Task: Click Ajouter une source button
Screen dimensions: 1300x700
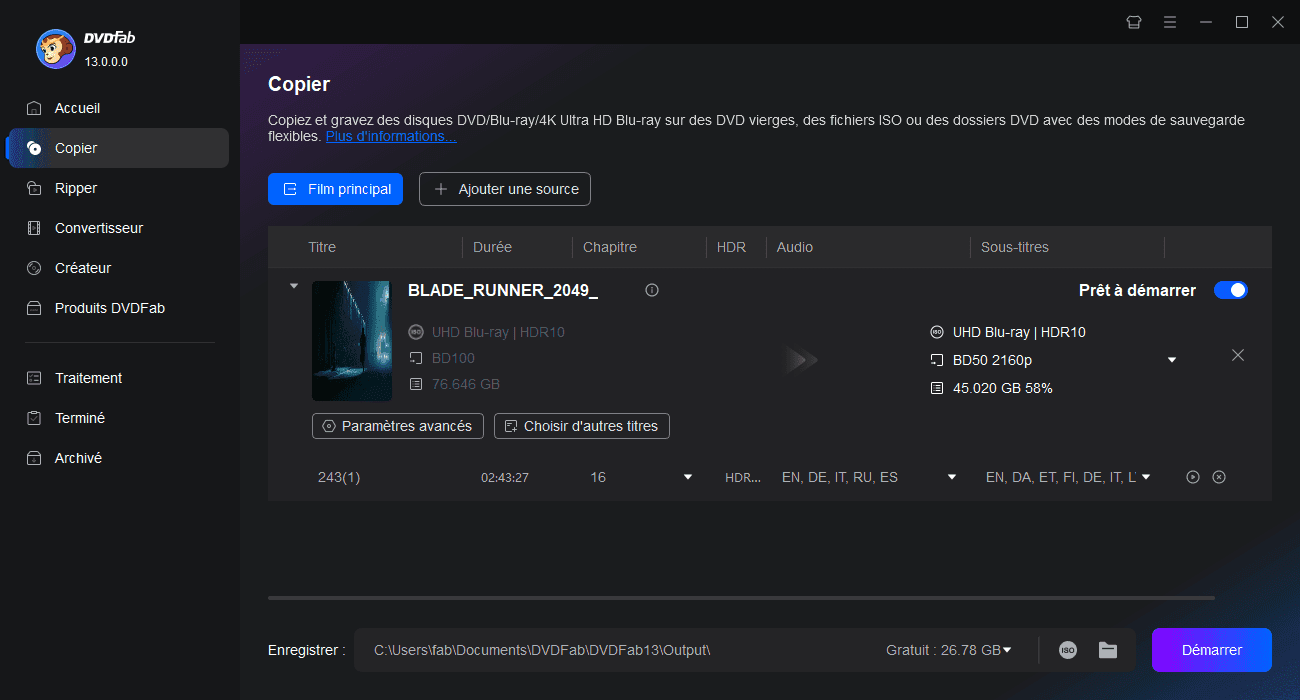Action: (x=505, y=189)
